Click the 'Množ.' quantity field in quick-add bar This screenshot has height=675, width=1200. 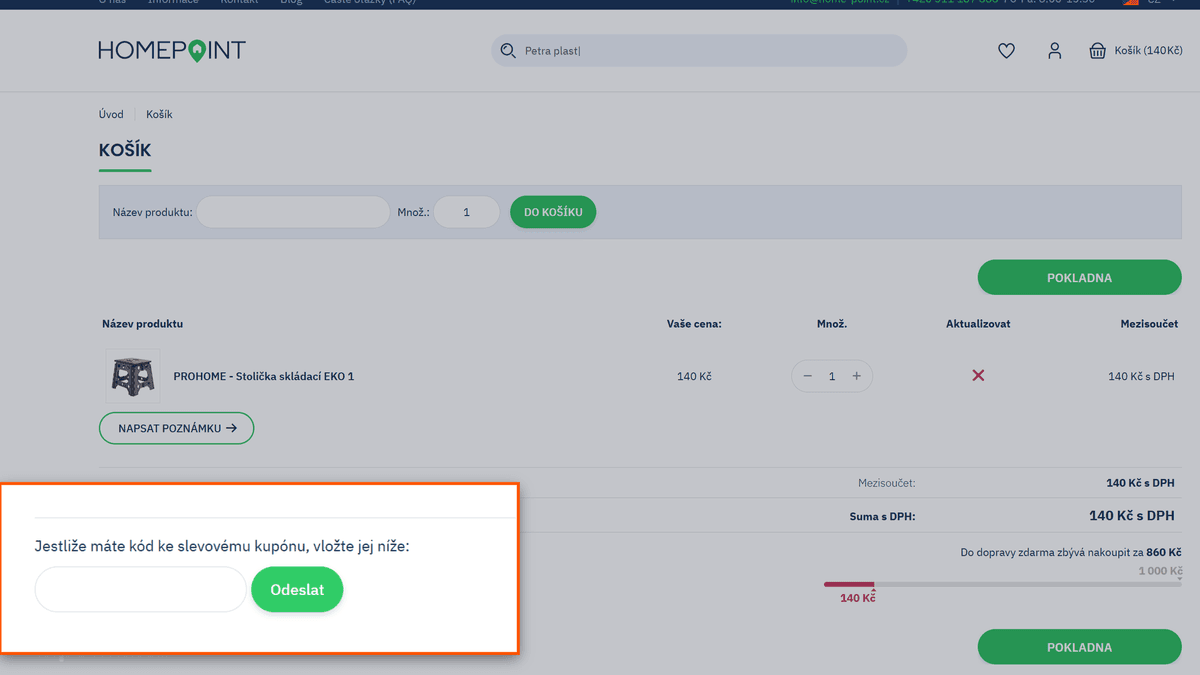466,212
